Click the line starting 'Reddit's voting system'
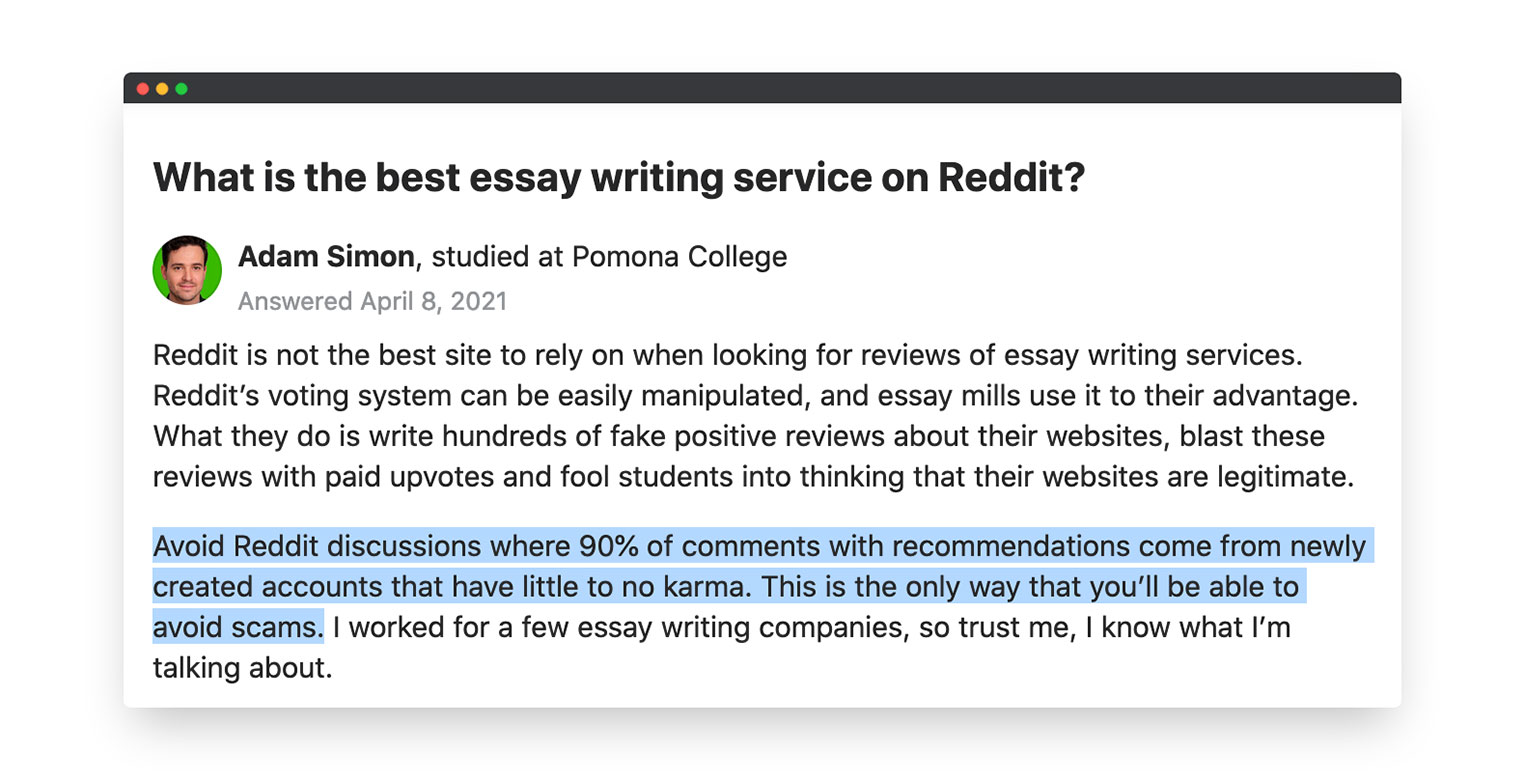Screen dimensions: 1526x780 (x=755, y=396)
